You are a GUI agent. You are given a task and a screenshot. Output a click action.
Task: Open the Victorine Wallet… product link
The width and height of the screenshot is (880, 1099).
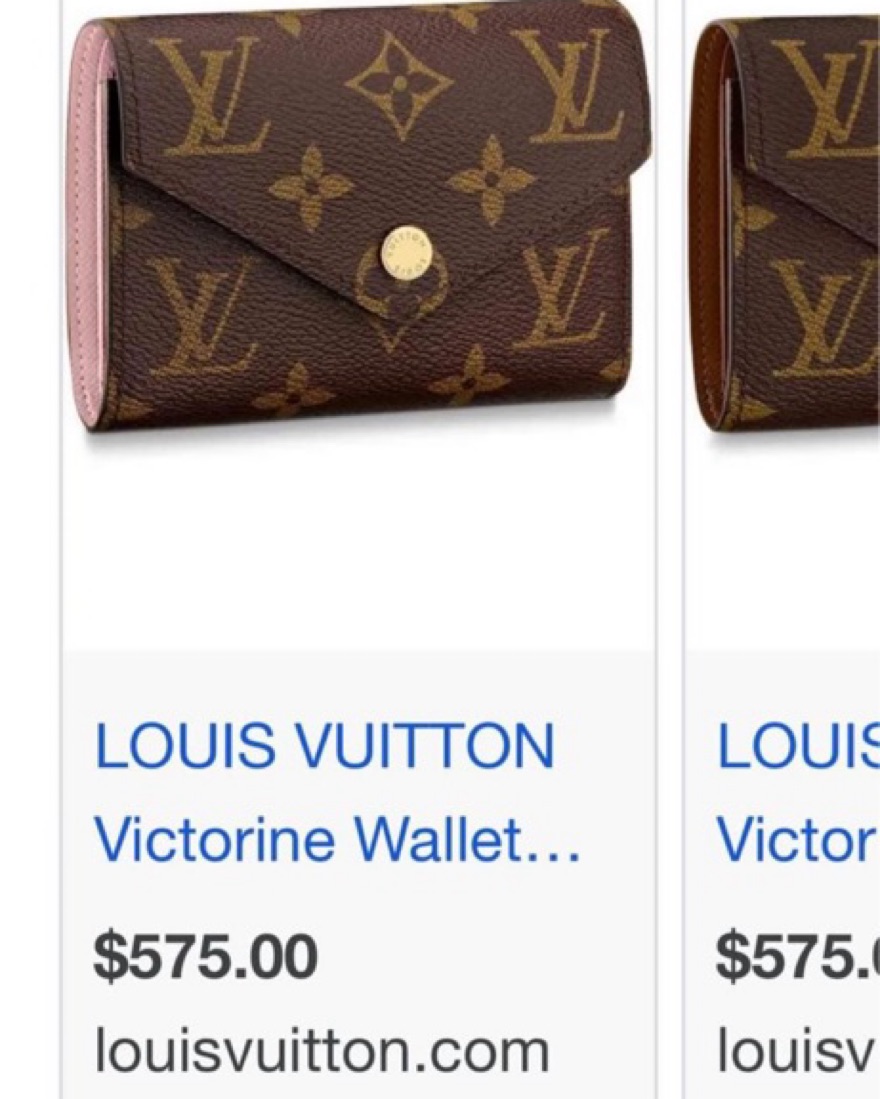(x=338, y=840)
